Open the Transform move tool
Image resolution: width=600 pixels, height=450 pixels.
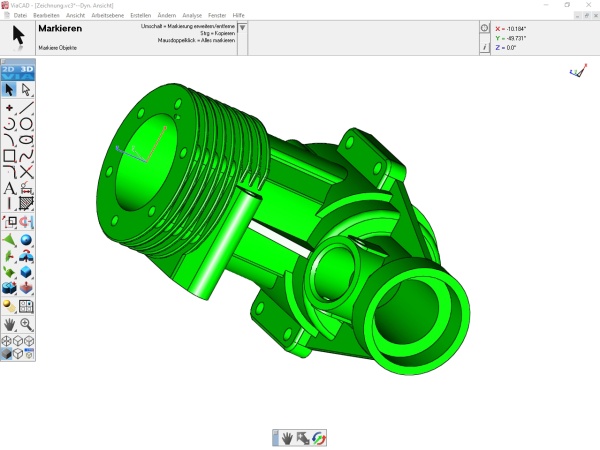click(9, 222)
